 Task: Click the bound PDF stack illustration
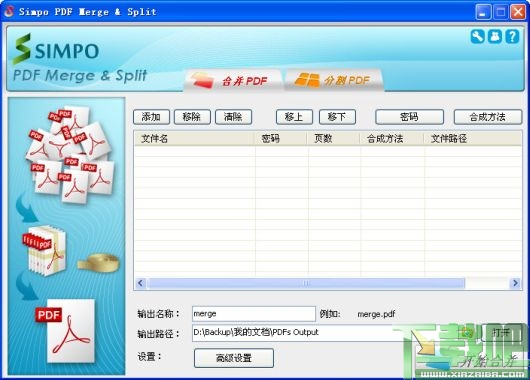(x=44, y=250)
